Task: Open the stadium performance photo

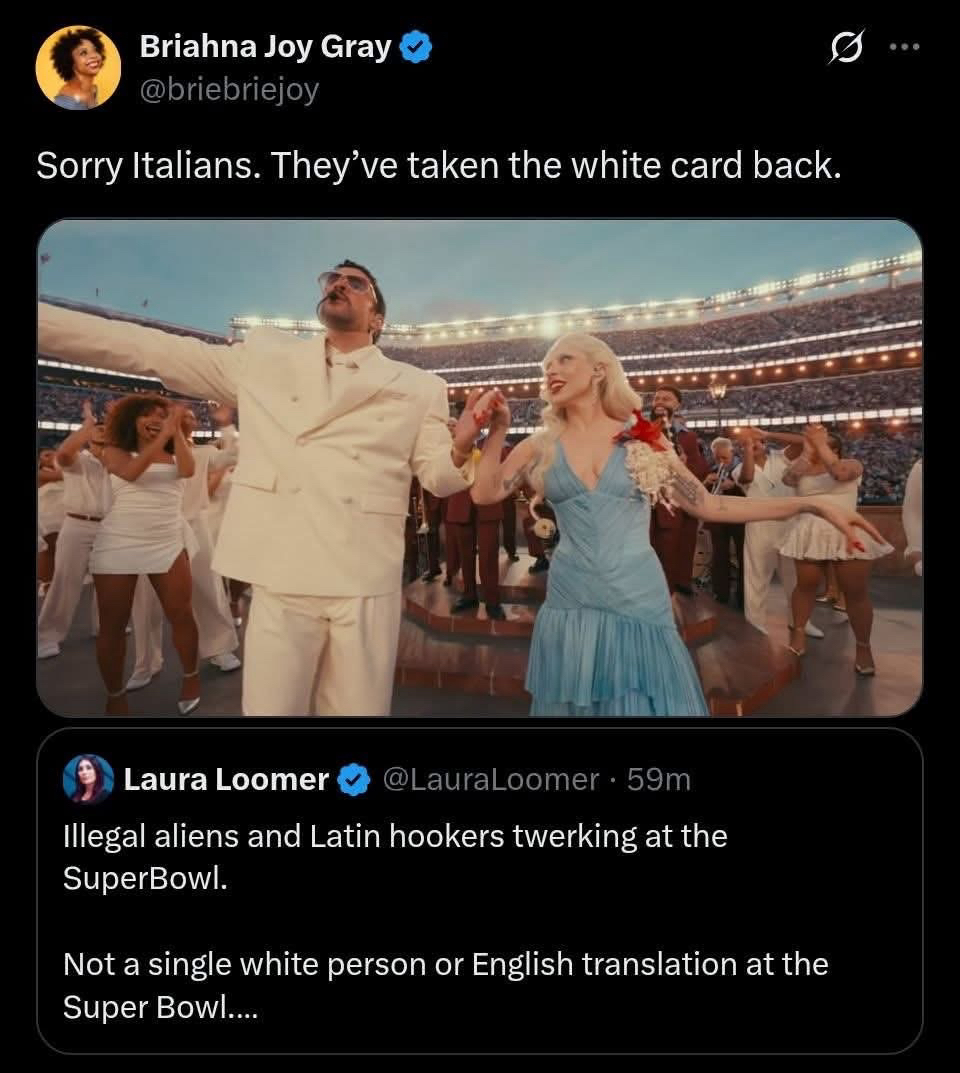Action: 479,467
